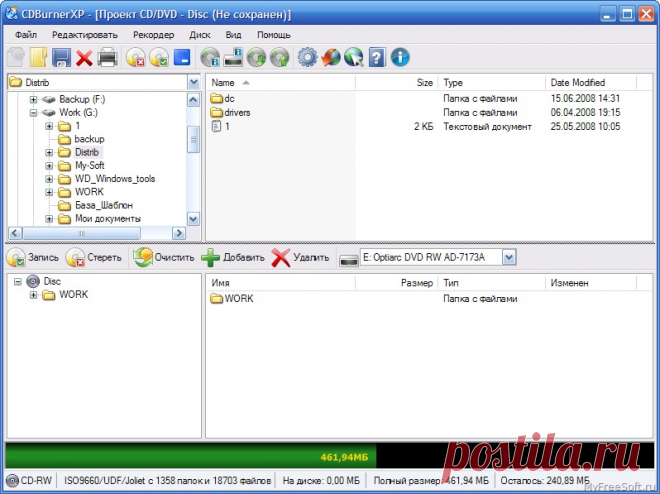
Task: Click the Open project folder icon
Action: click(38, 57)
